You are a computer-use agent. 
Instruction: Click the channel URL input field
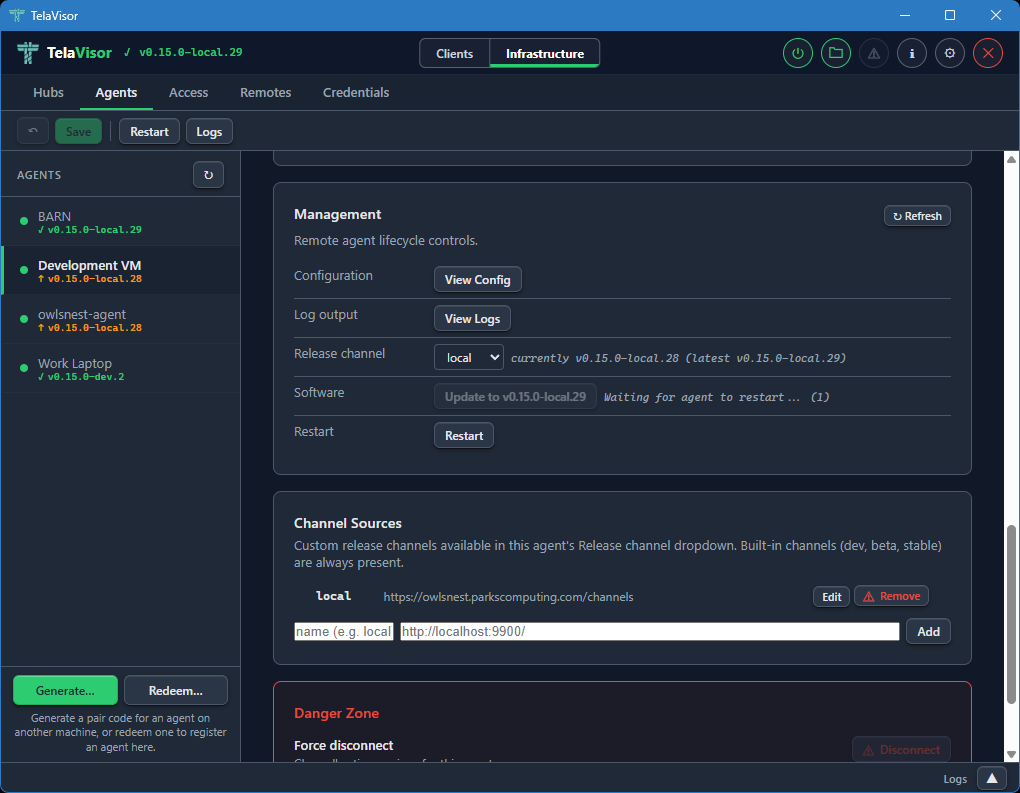pyautogui.click(x=649, y=632)
